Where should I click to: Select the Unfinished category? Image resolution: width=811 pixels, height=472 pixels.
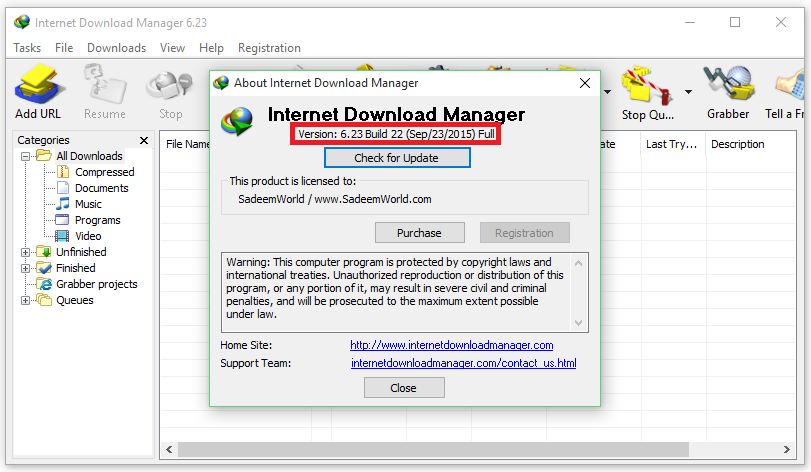point(81,252)
